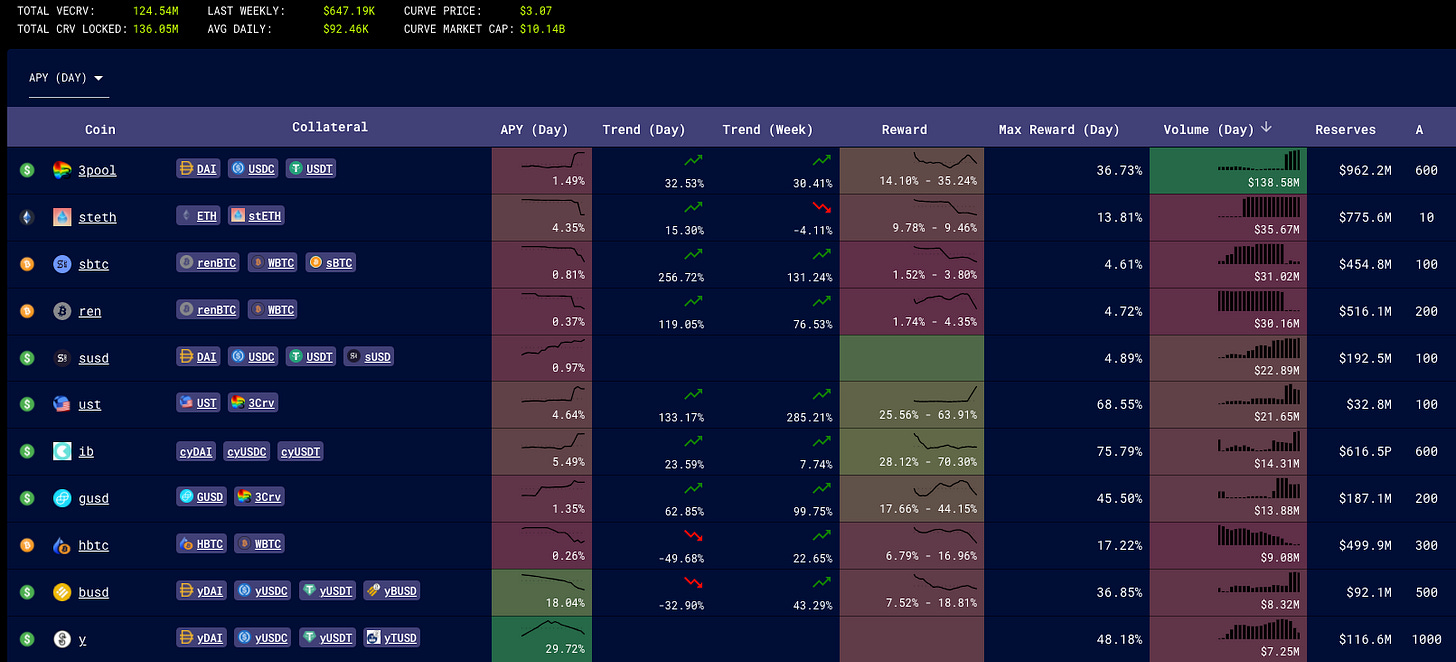The width and height of the screenshot is (1456, 662).
Task: Open the steth pool link
Action: coord(97,217)
